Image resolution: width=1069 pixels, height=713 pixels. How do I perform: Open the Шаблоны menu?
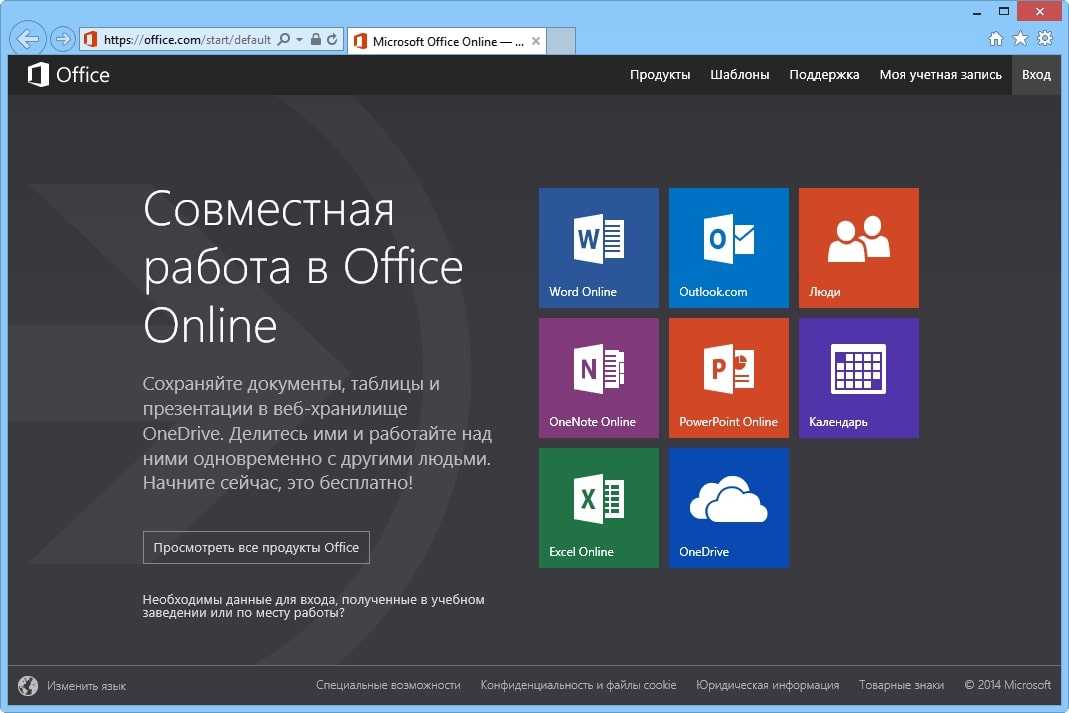coord(740,74)
